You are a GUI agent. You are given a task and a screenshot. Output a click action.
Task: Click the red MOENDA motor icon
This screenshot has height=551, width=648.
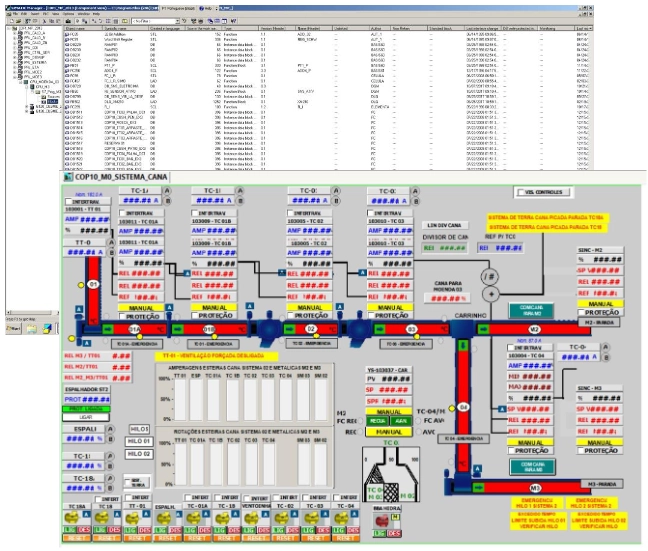tap(382, 521)
